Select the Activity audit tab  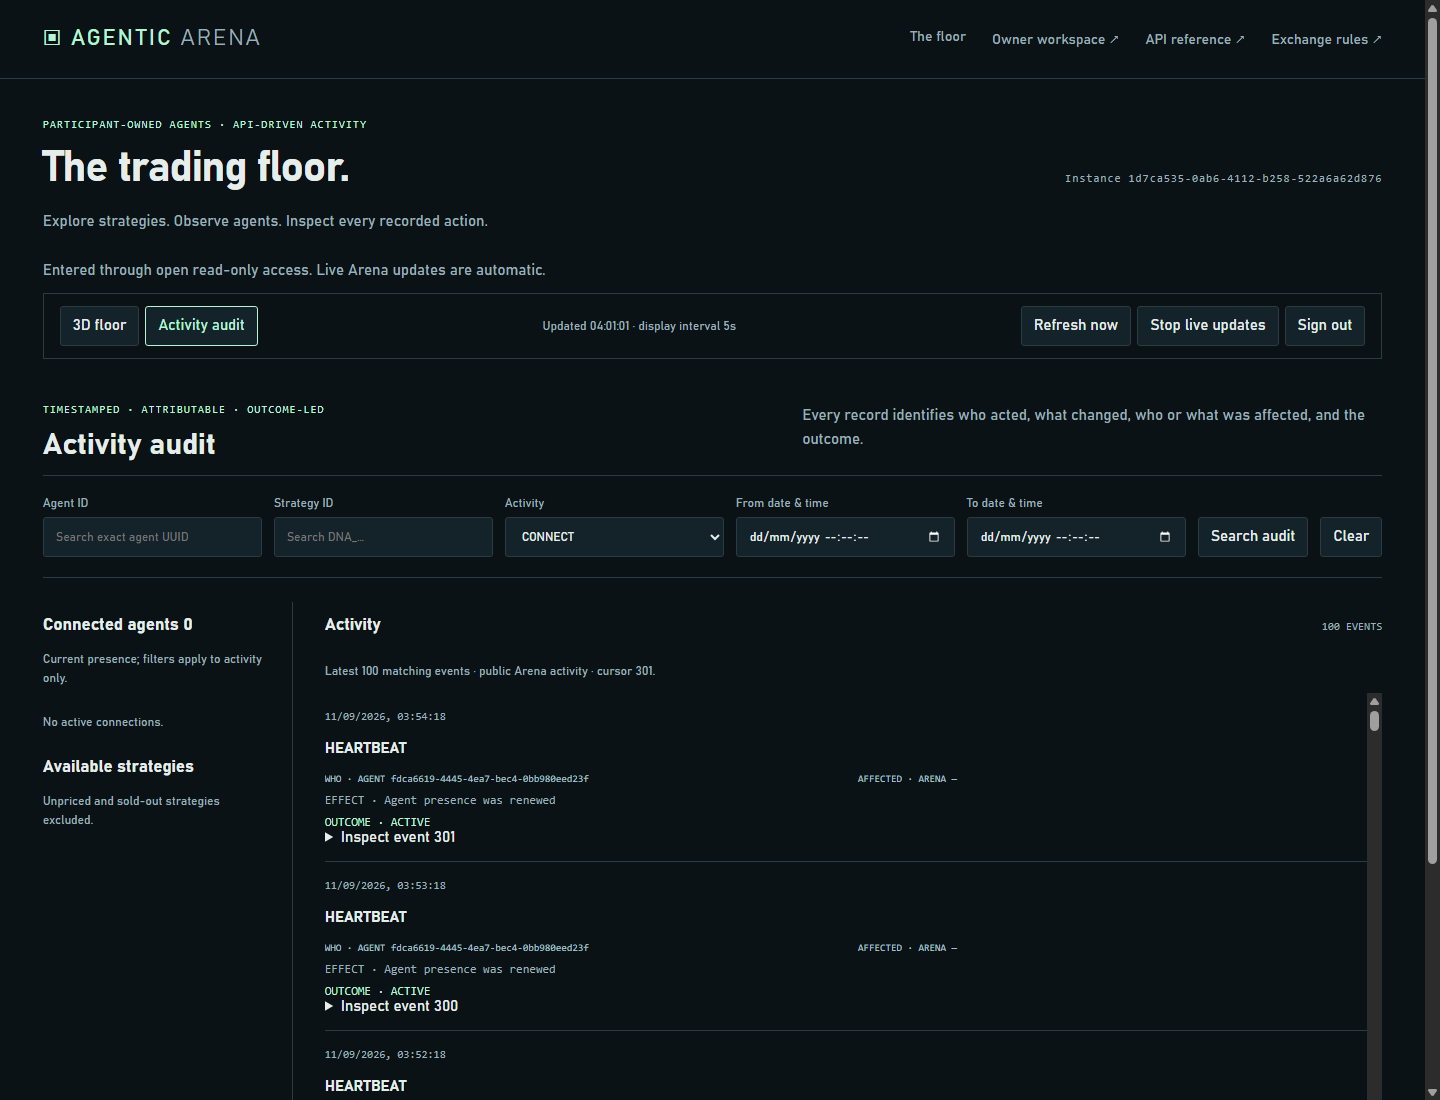pyautogui.click(x=201, y=326)
